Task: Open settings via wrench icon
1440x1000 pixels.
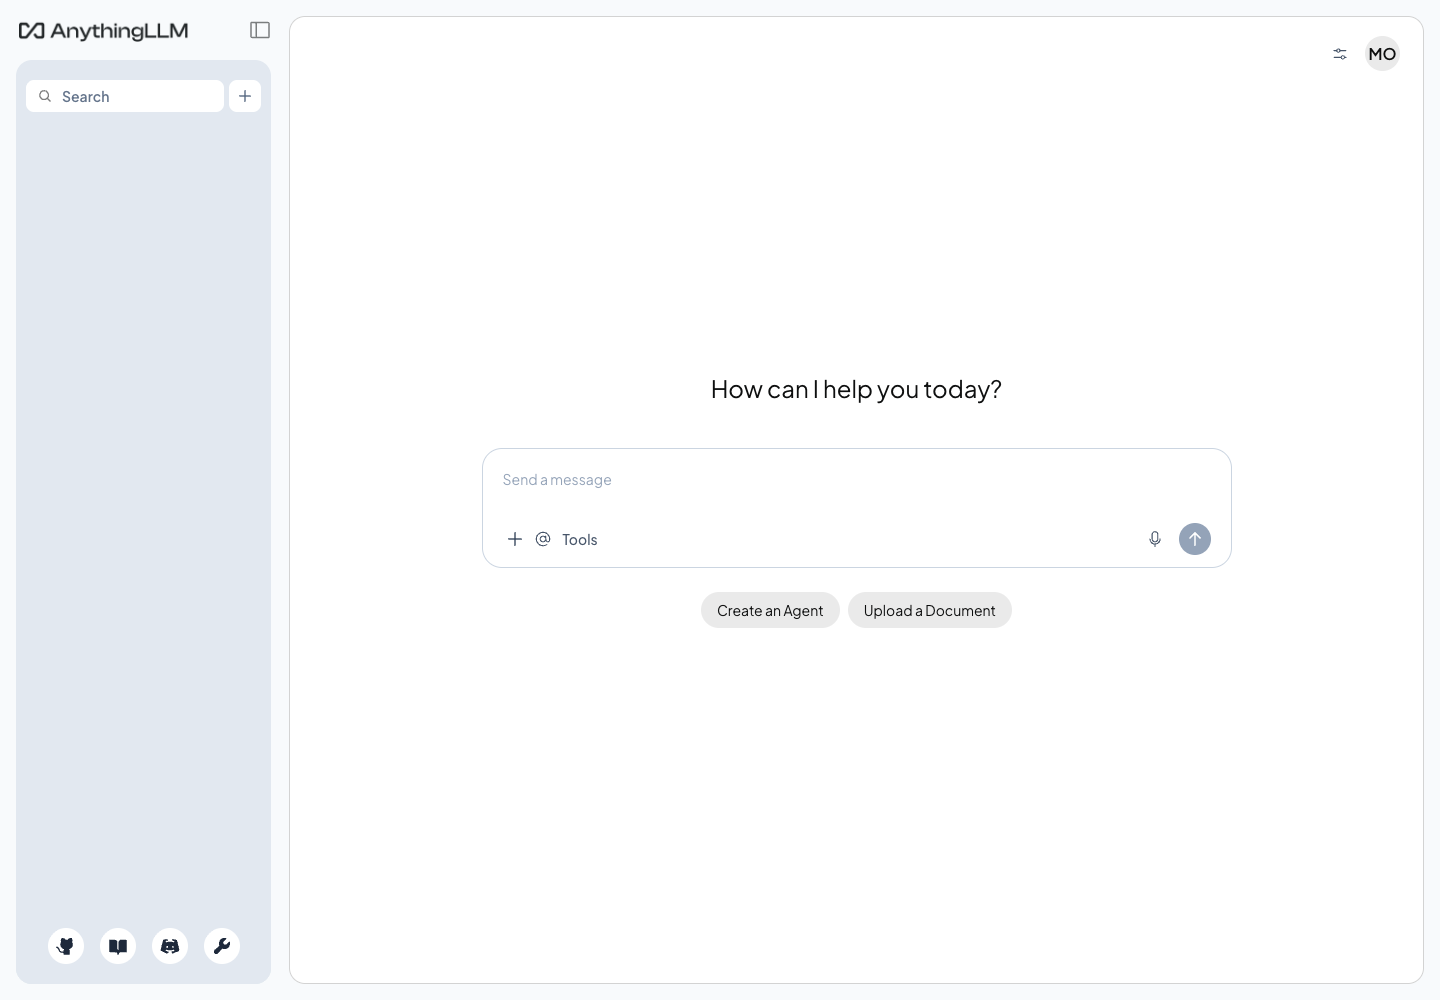Action: [222, 946]
